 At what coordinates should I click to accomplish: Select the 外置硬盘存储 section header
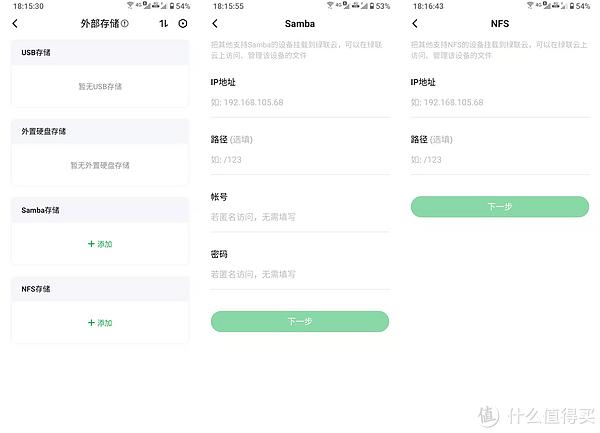click(100, 132)
